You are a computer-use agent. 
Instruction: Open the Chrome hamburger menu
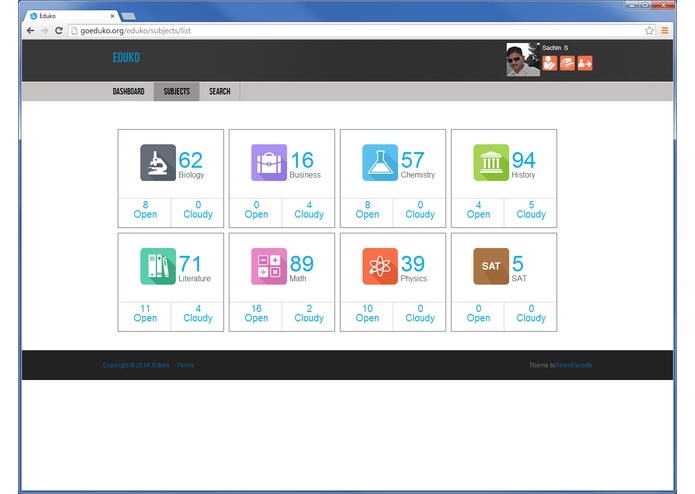tap(665, 31)
